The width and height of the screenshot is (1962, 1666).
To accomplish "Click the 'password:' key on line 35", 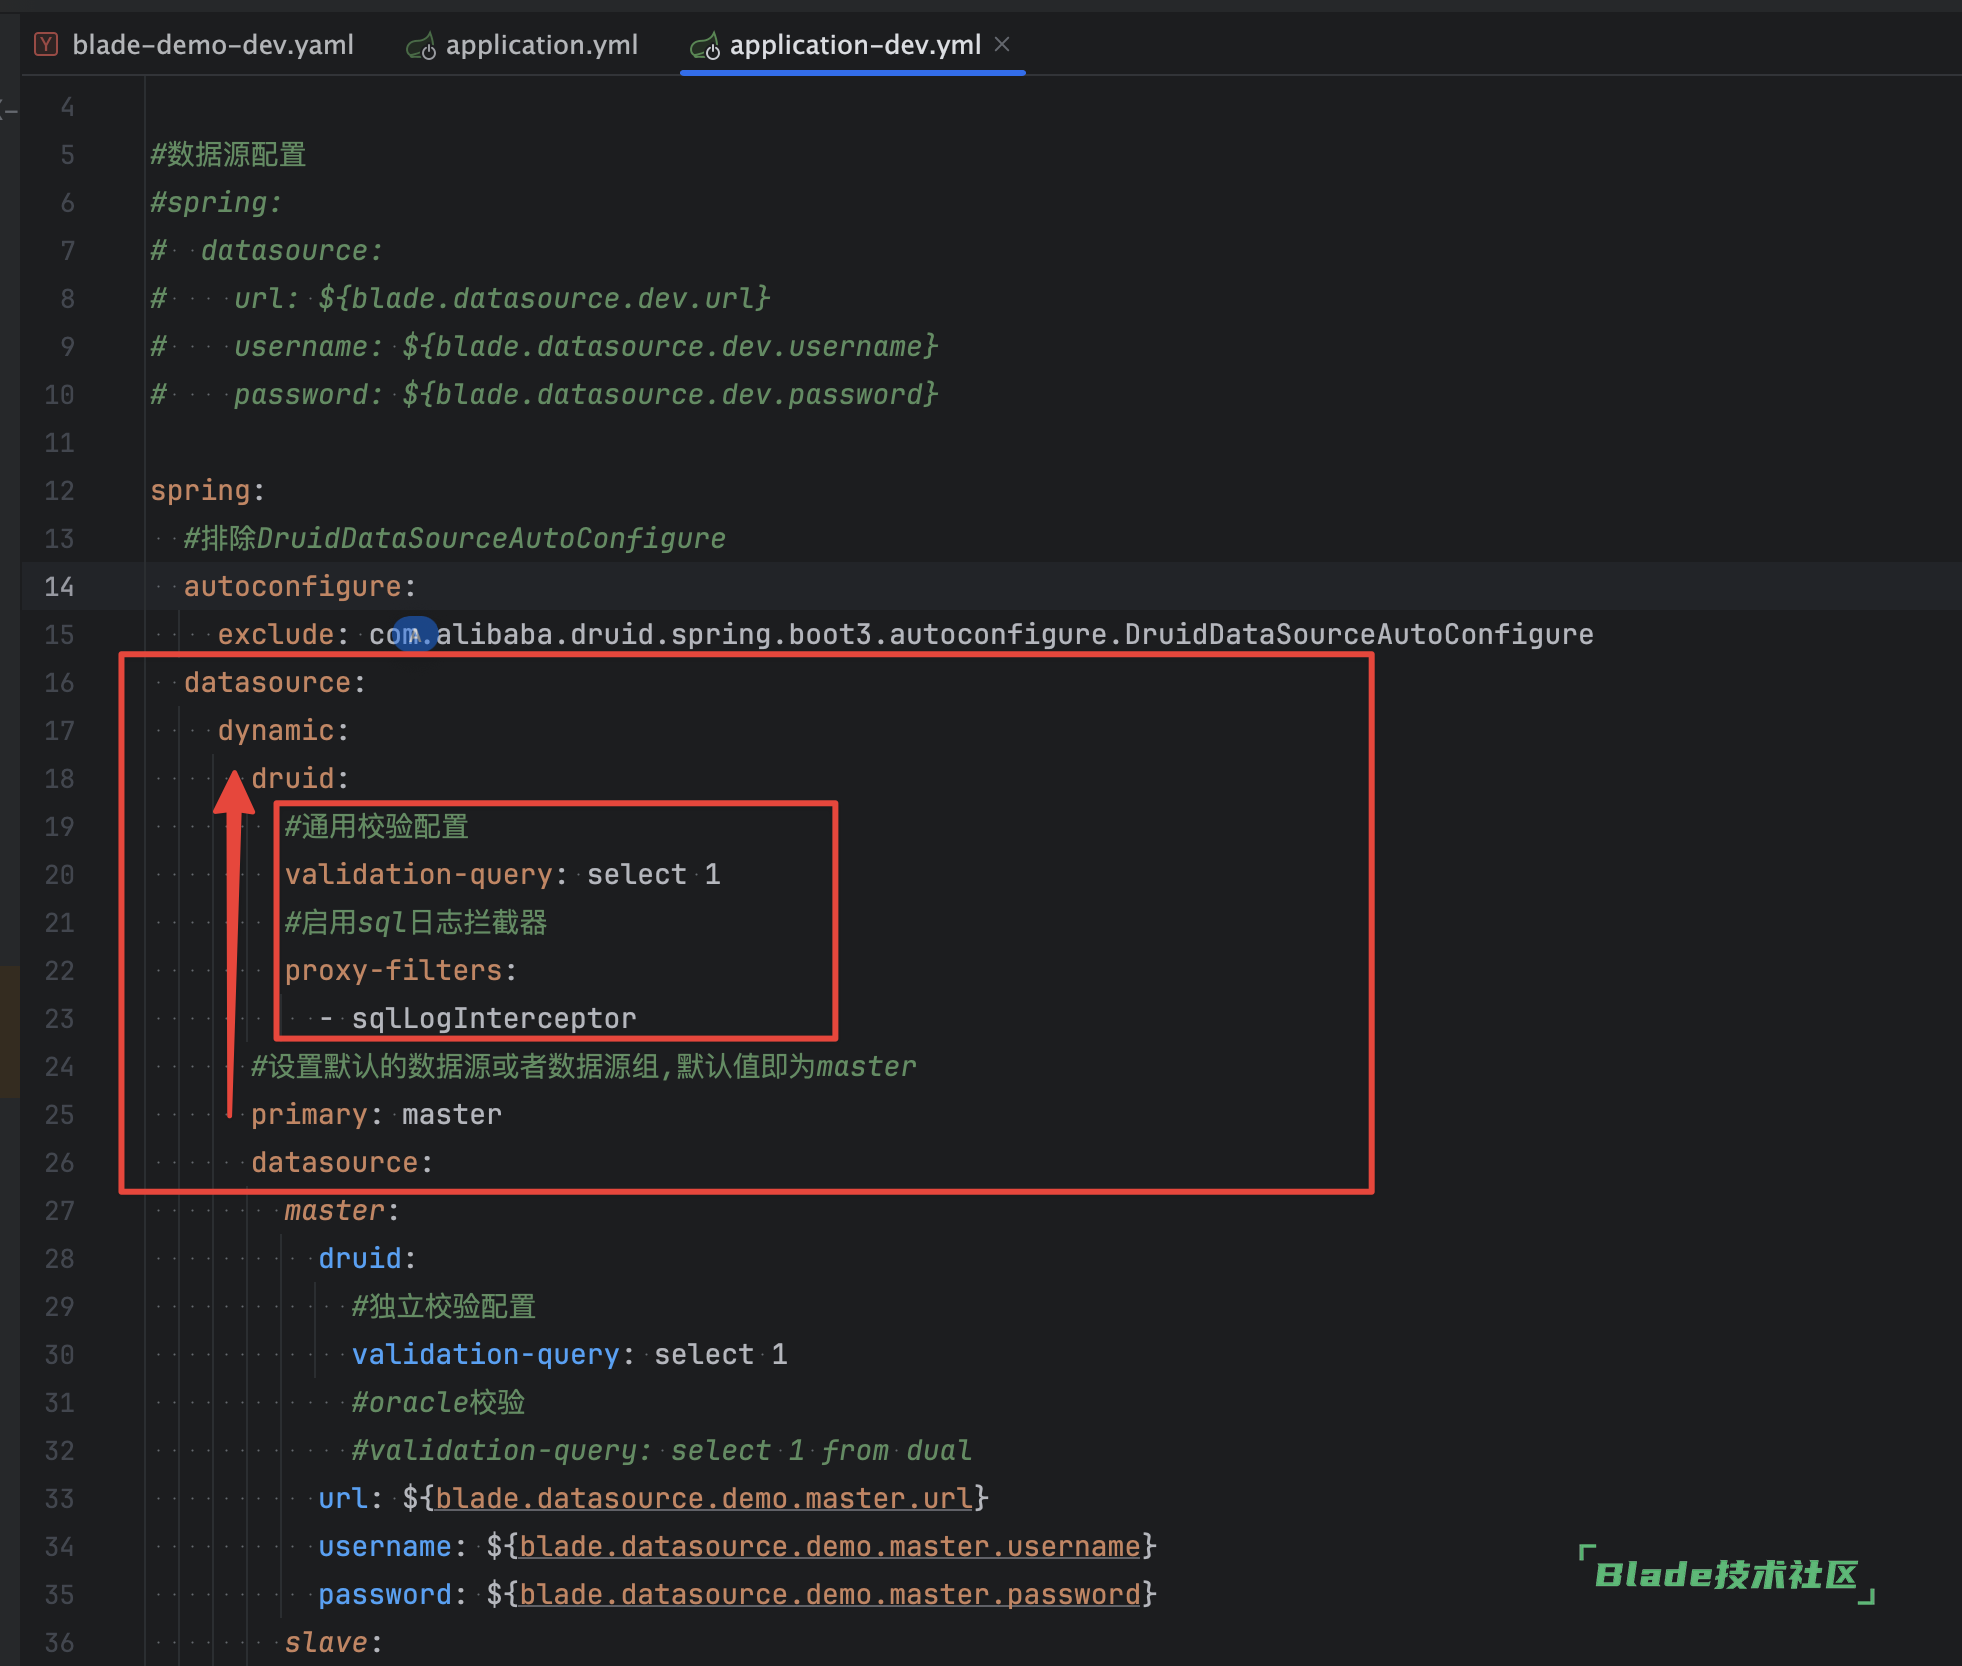I will [392, 1594].
